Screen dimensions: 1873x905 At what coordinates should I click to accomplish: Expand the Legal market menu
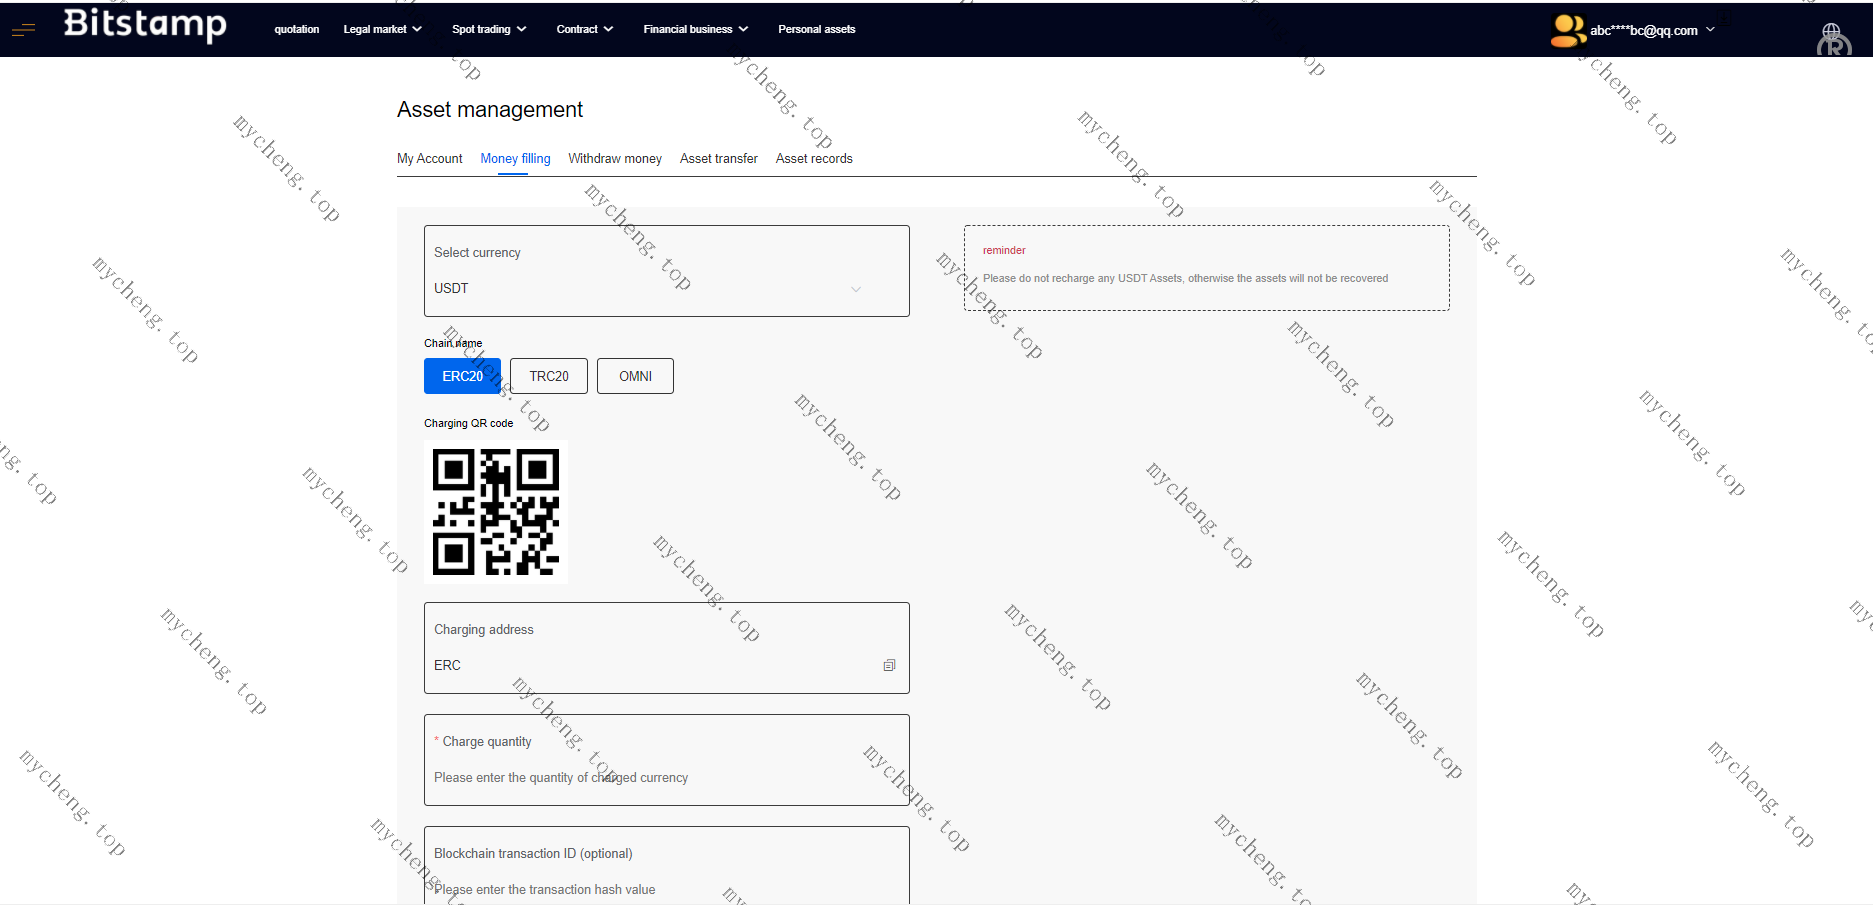(x=382, y=29)
